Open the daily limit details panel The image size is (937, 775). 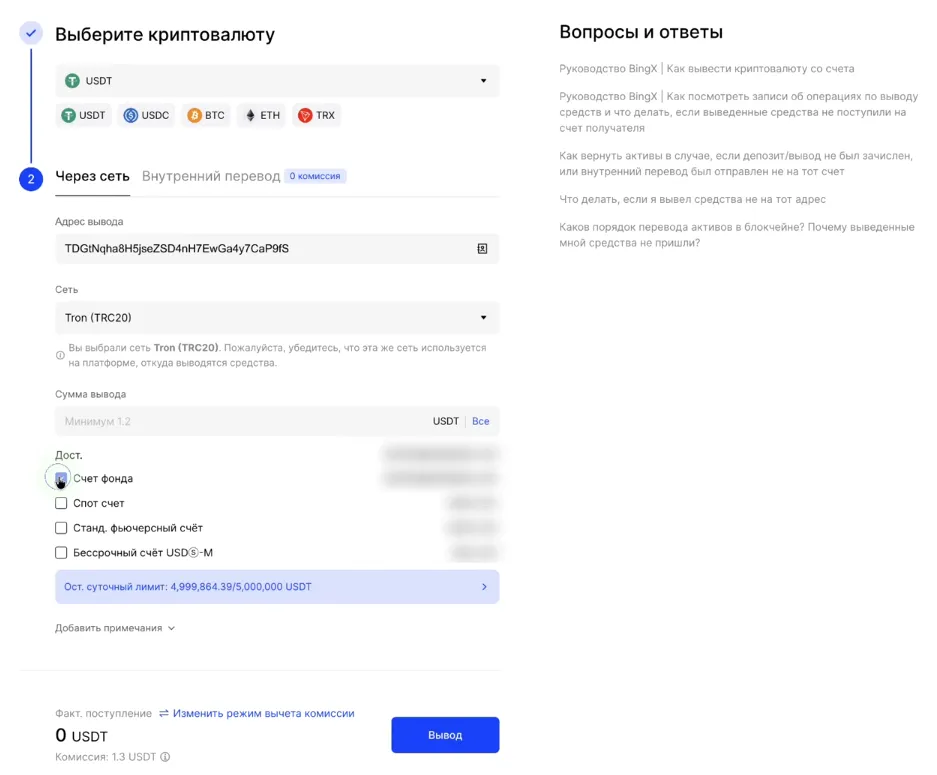[x=277, y=587]
